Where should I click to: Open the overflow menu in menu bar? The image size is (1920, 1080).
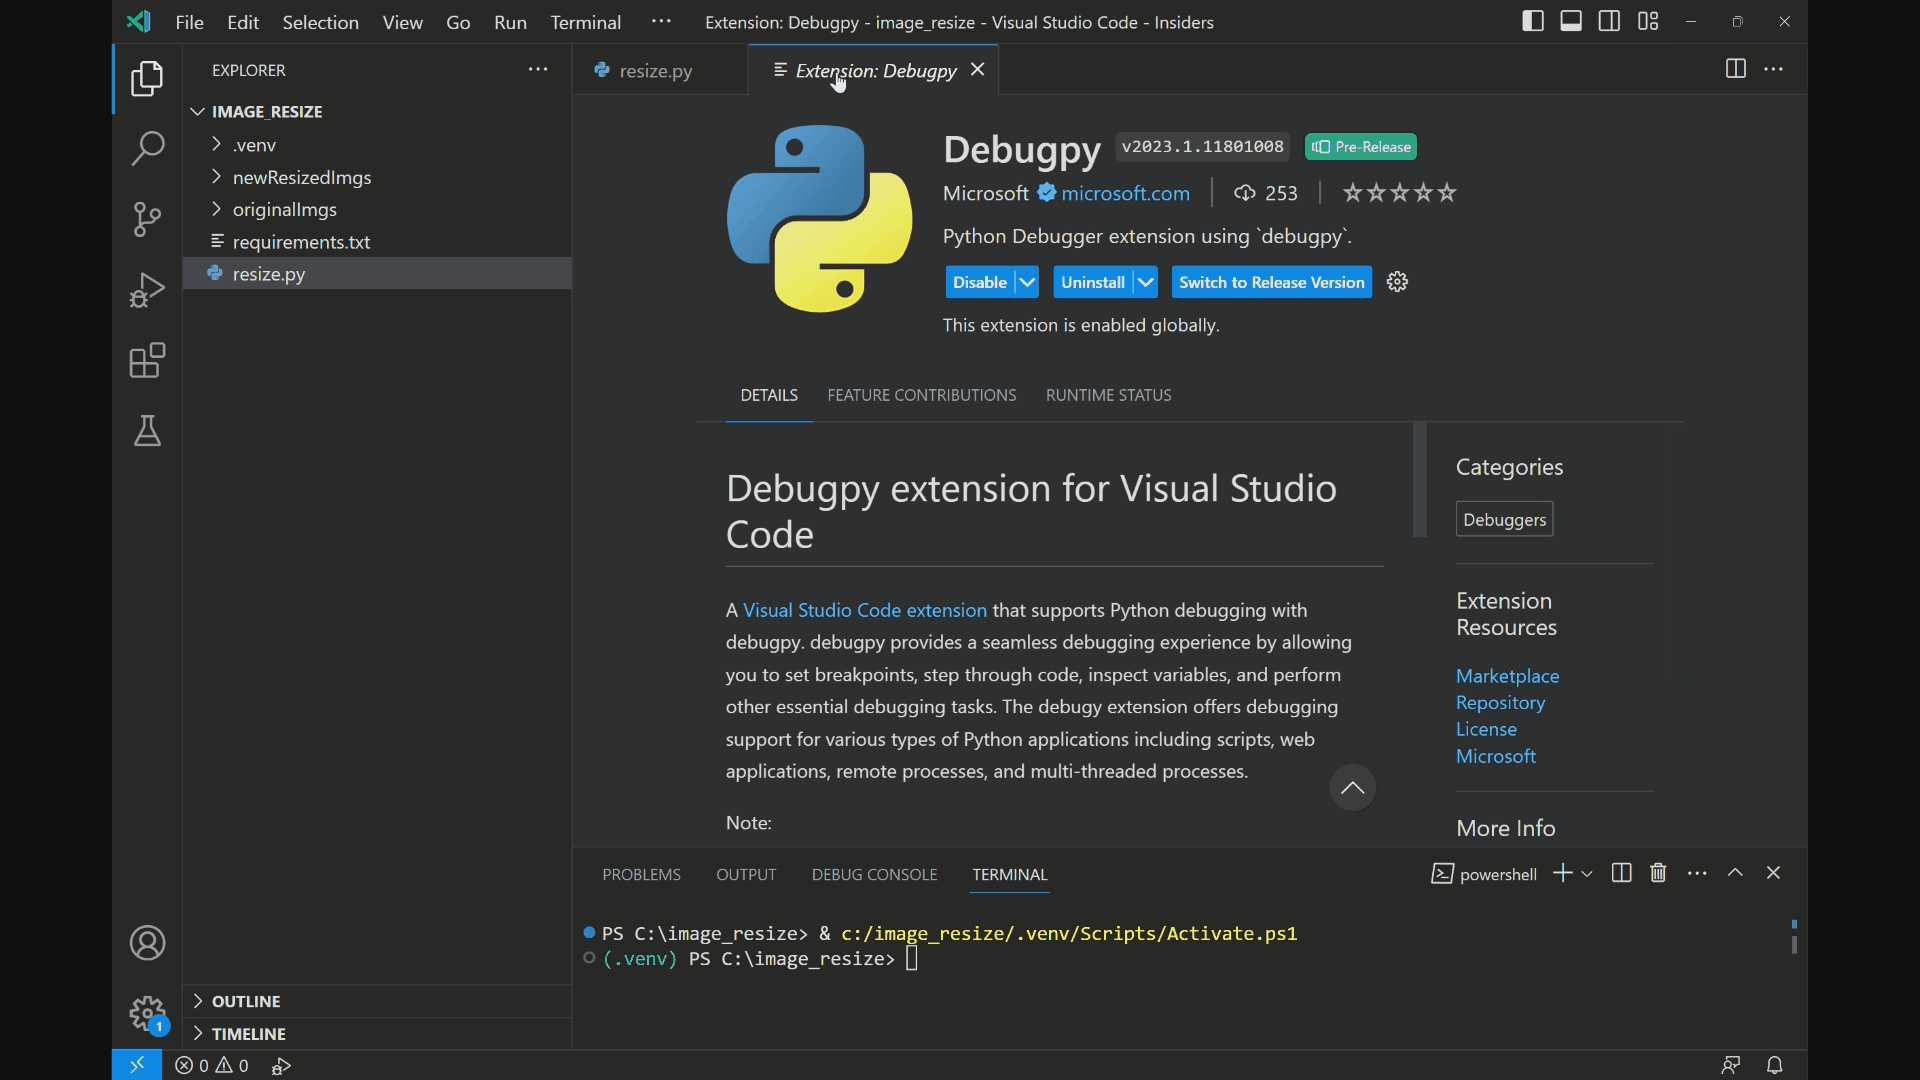point(661,21)
